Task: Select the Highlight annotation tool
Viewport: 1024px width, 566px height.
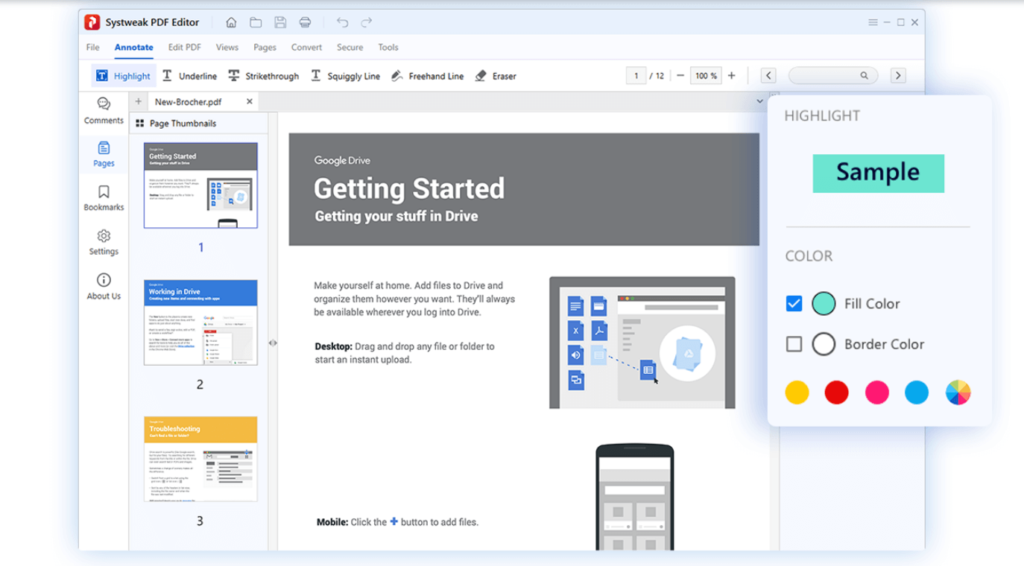Action: point(123,76)
